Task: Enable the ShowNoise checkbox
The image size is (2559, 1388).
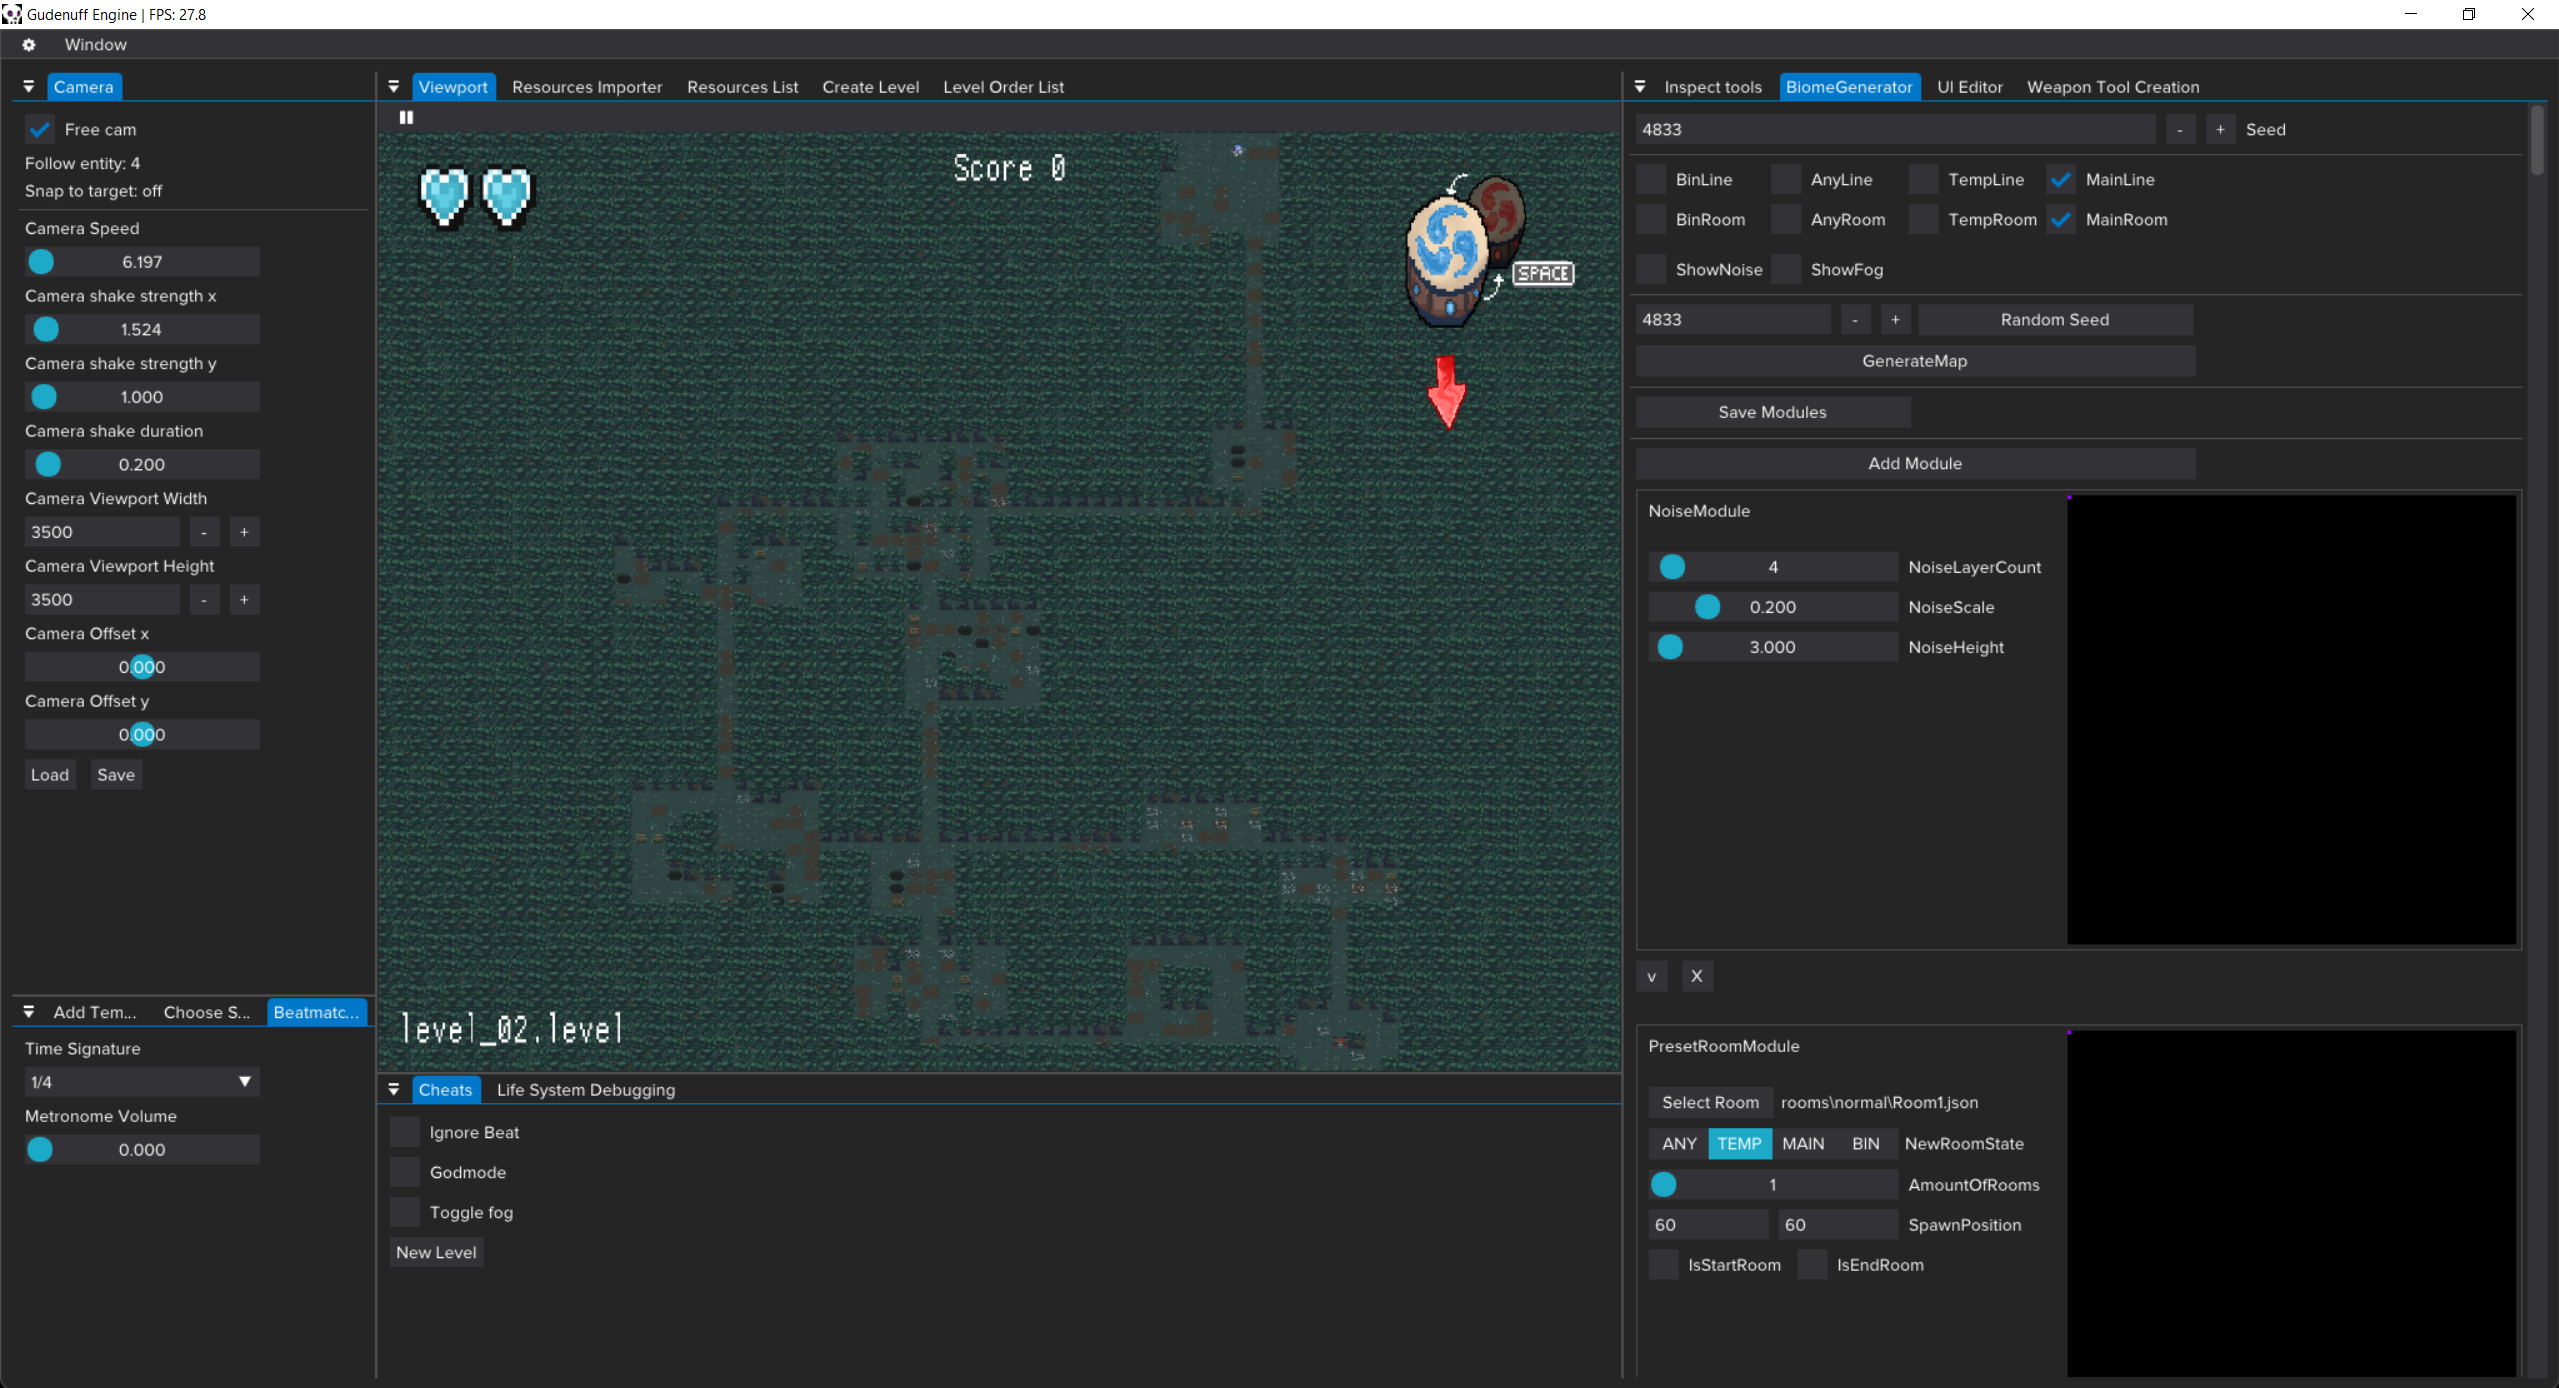Action: coord(1652,270)
